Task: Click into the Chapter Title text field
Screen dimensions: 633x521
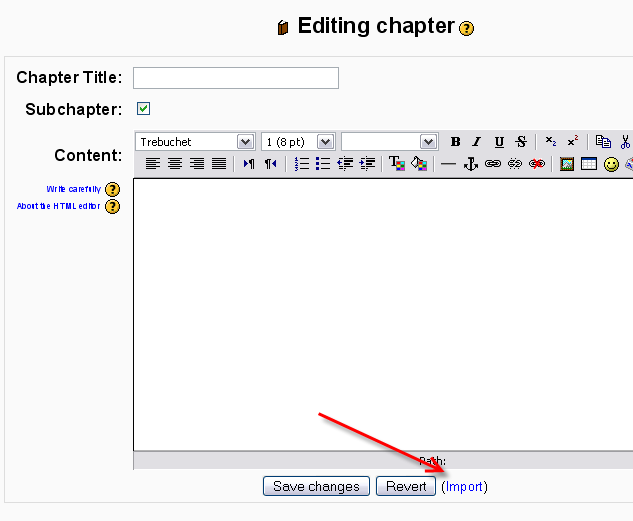Action: [236, 78]
